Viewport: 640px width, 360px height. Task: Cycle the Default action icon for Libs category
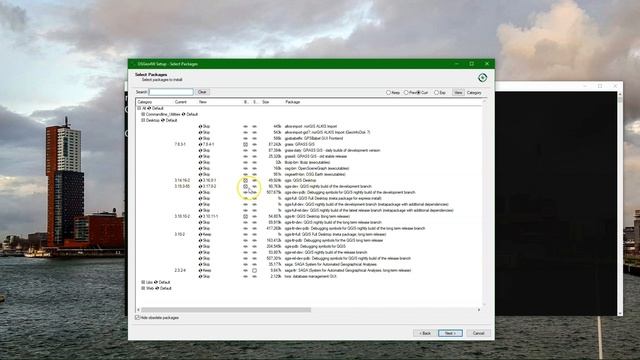156,282
